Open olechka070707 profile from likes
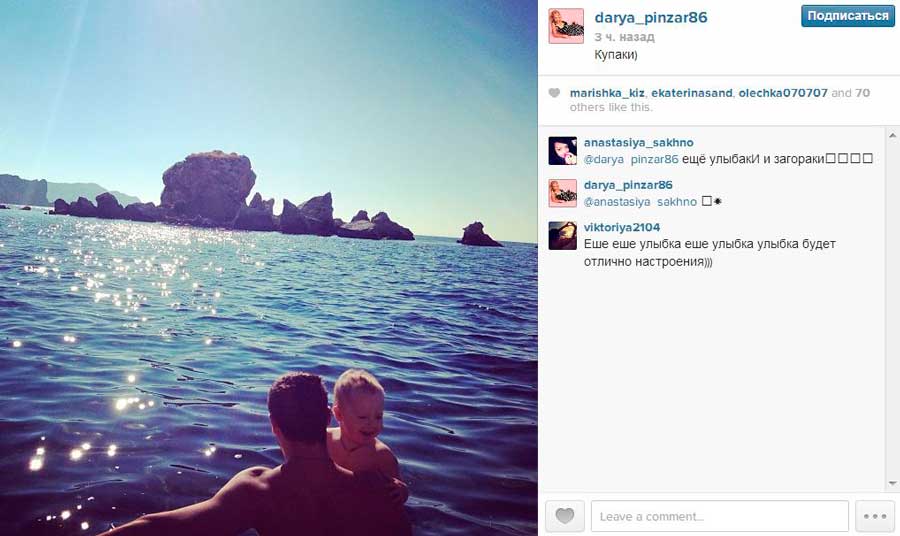This screenshot has height=536, width=900. click(783, 93)
